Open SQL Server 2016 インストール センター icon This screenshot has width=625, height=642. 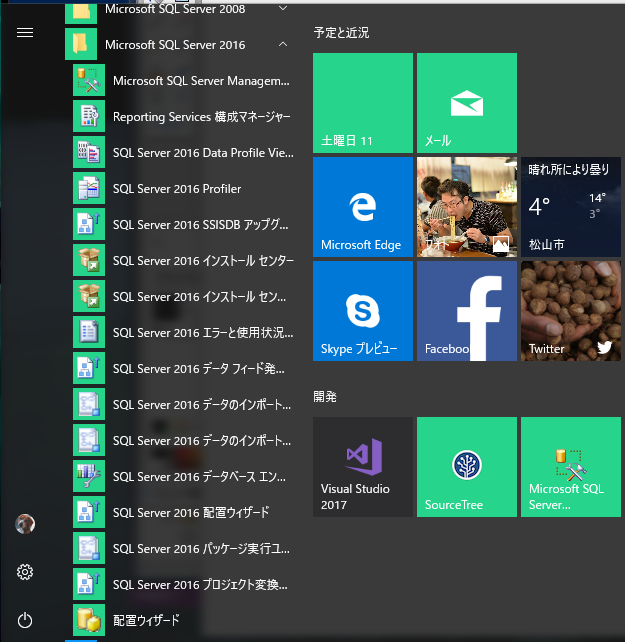(89, 260)
